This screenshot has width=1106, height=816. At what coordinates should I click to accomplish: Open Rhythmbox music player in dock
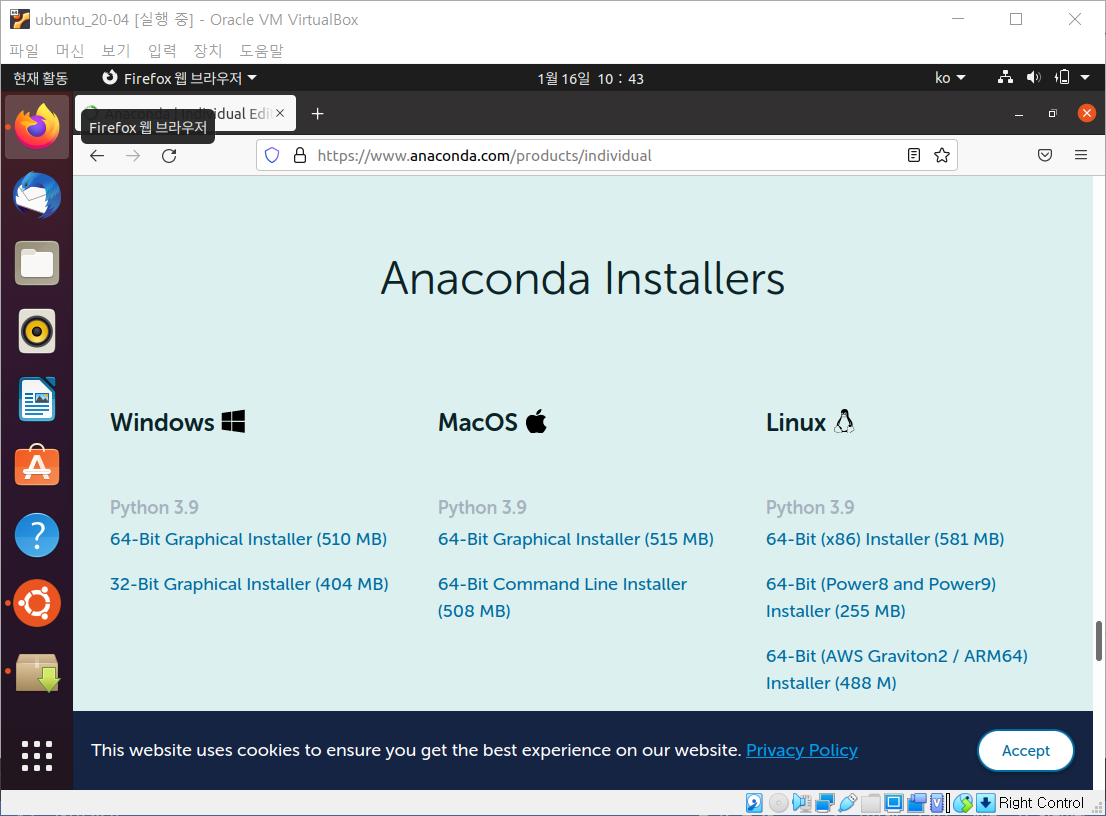37,331
